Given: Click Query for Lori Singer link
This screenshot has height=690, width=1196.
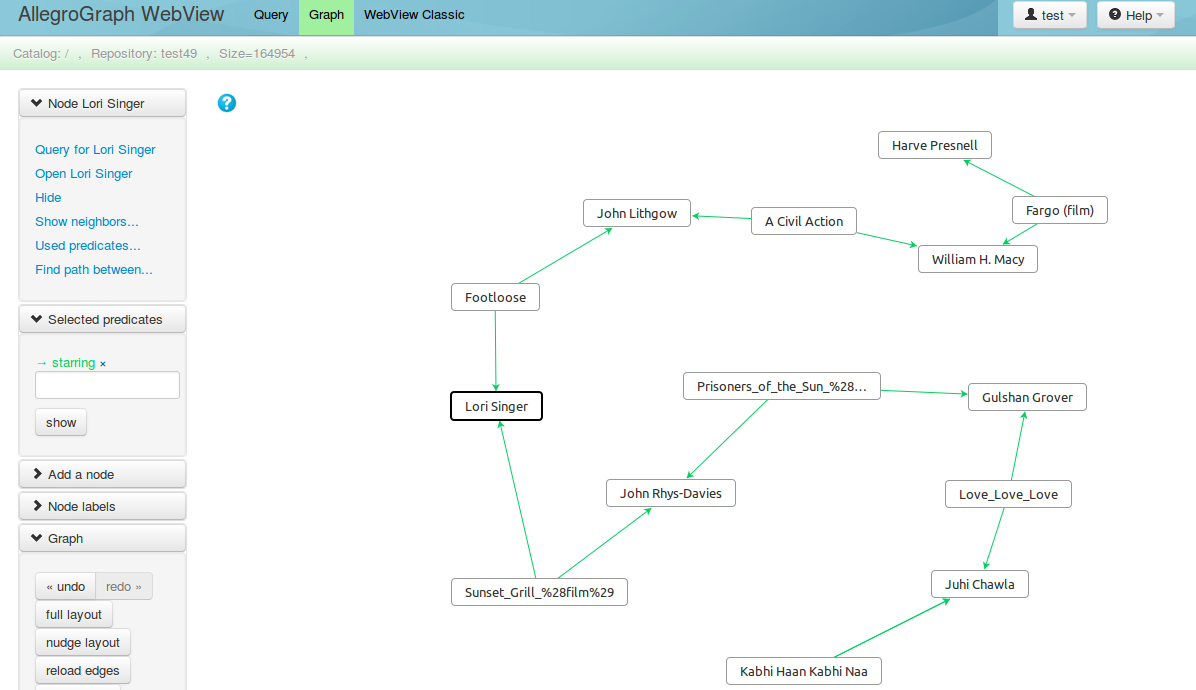Looking at the screenshot, I should tap(95, 150).
